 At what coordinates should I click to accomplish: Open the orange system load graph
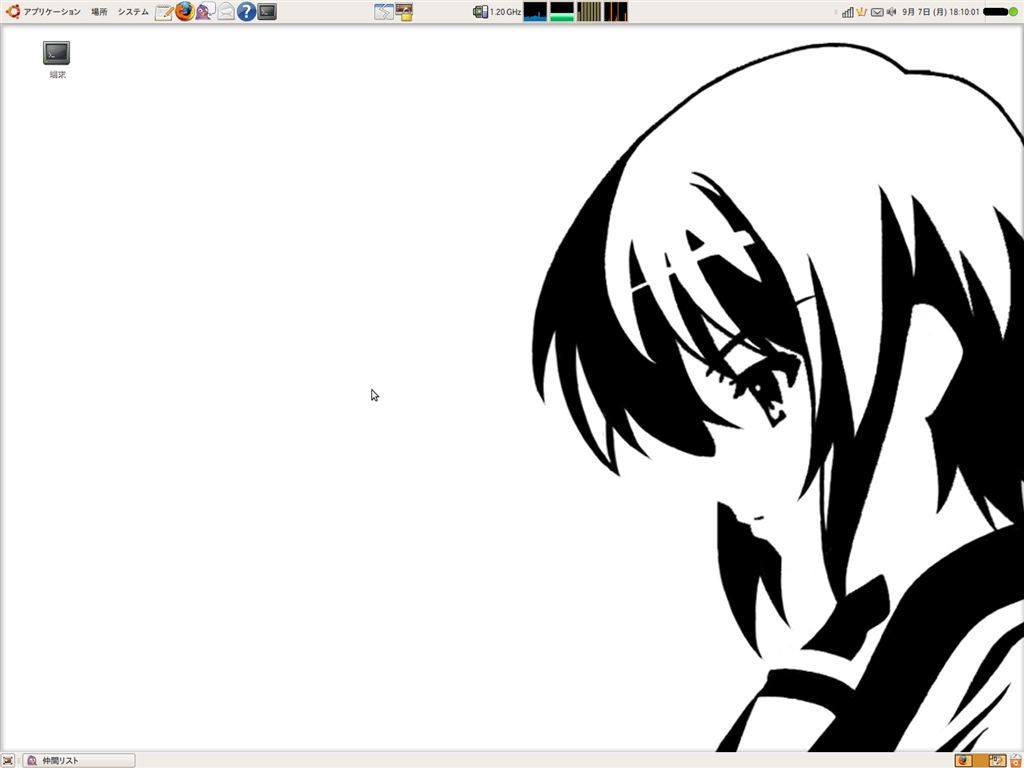click(x=615, y=12)
